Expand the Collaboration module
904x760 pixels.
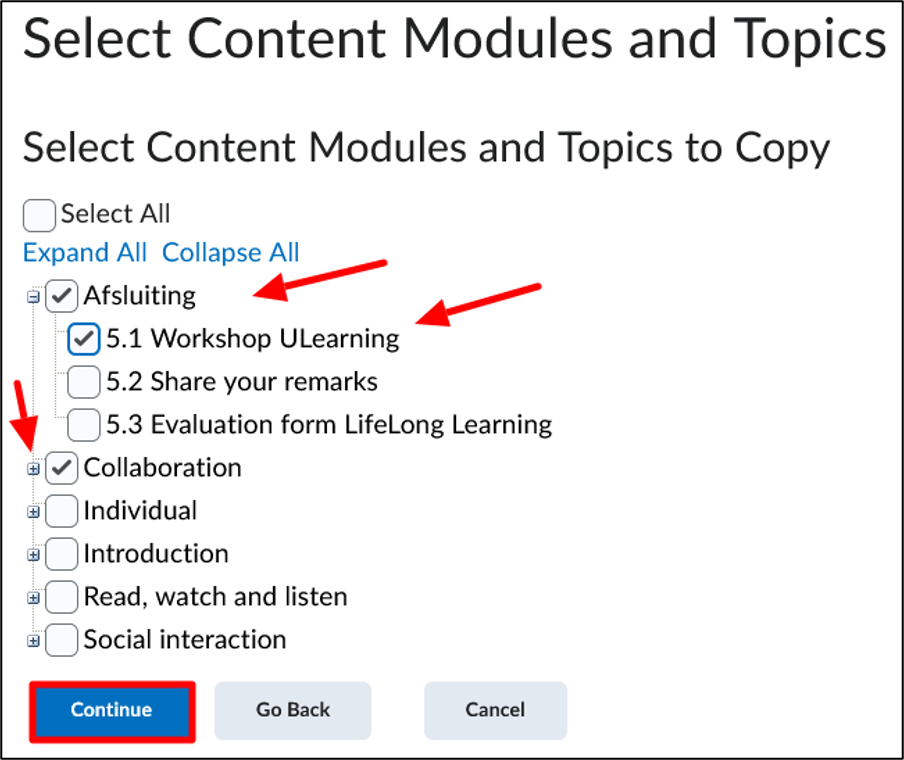tap(33, 469)
